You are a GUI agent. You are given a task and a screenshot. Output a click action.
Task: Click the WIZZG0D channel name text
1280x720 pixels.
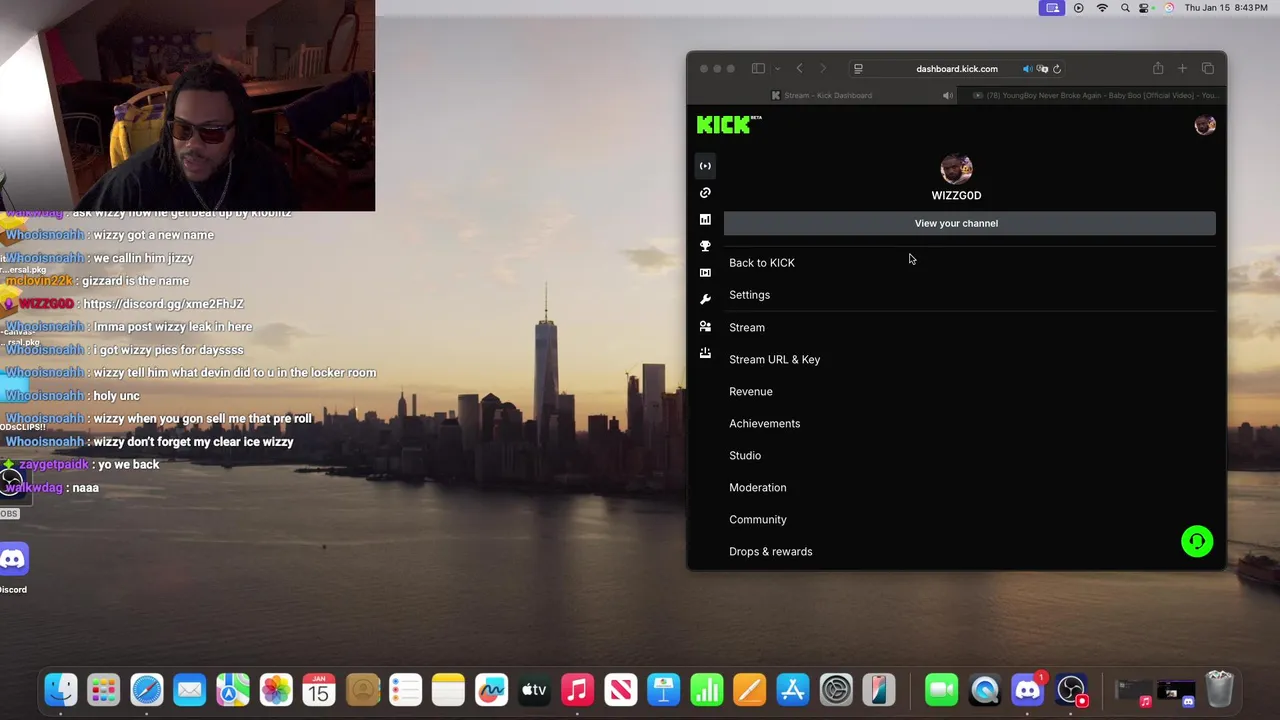click(956, 196)
